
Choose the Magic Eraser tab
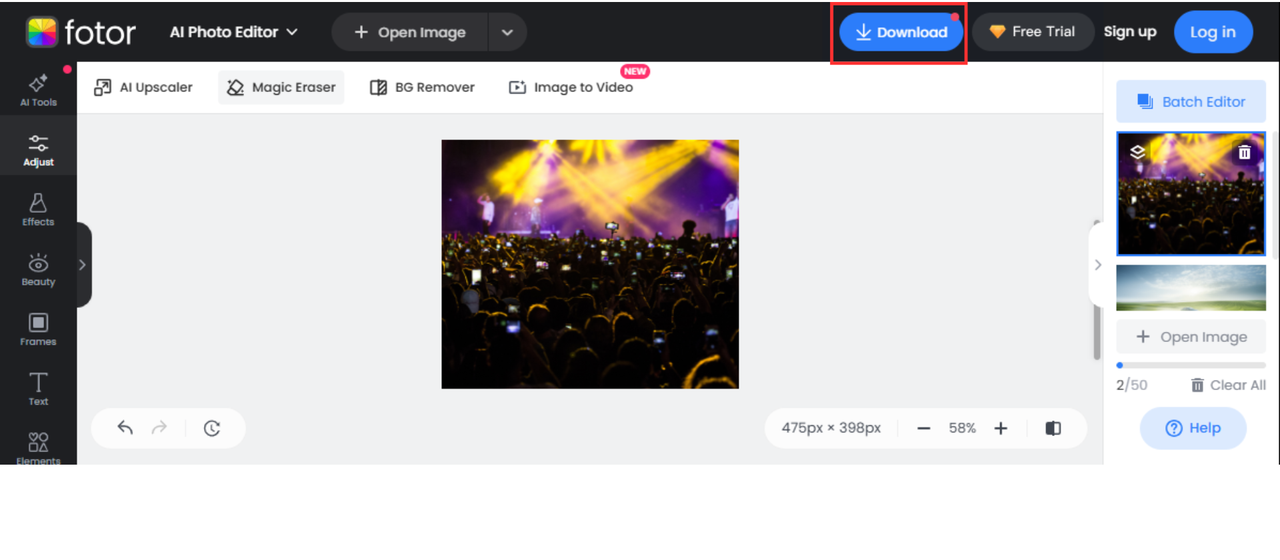click(x=281, y=87)
